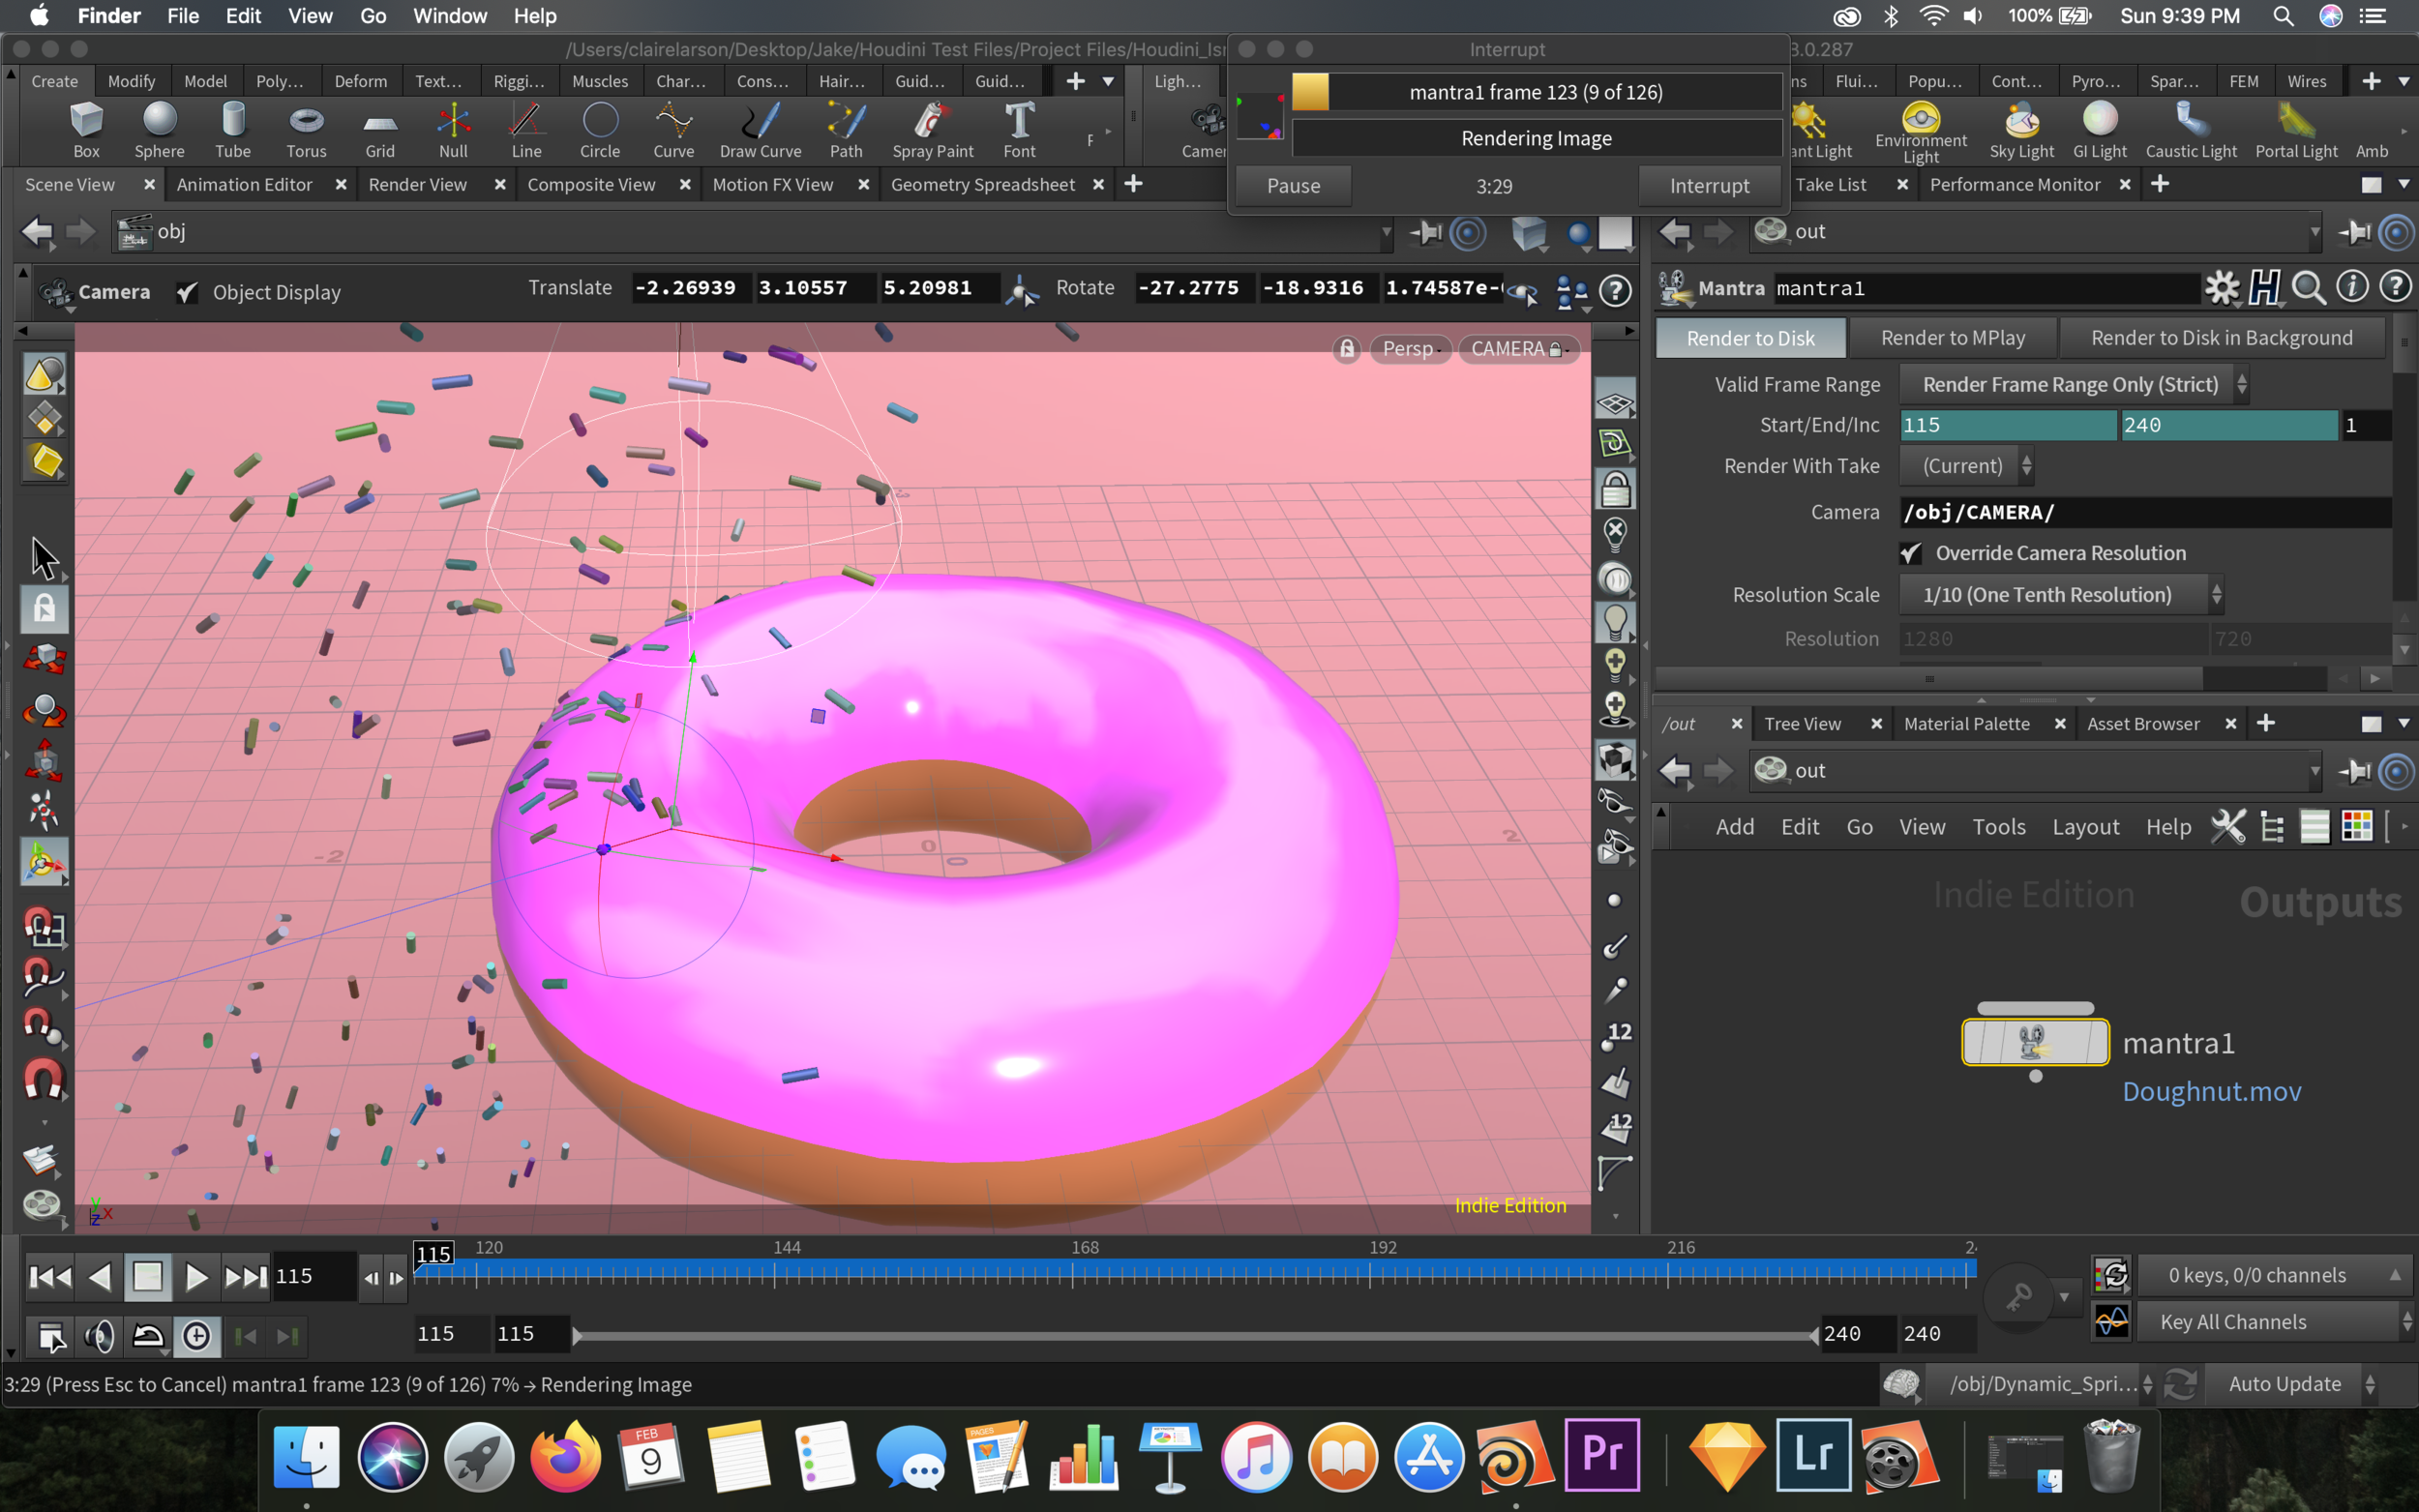Click Render to Disk in Background

coord(2222,338)
